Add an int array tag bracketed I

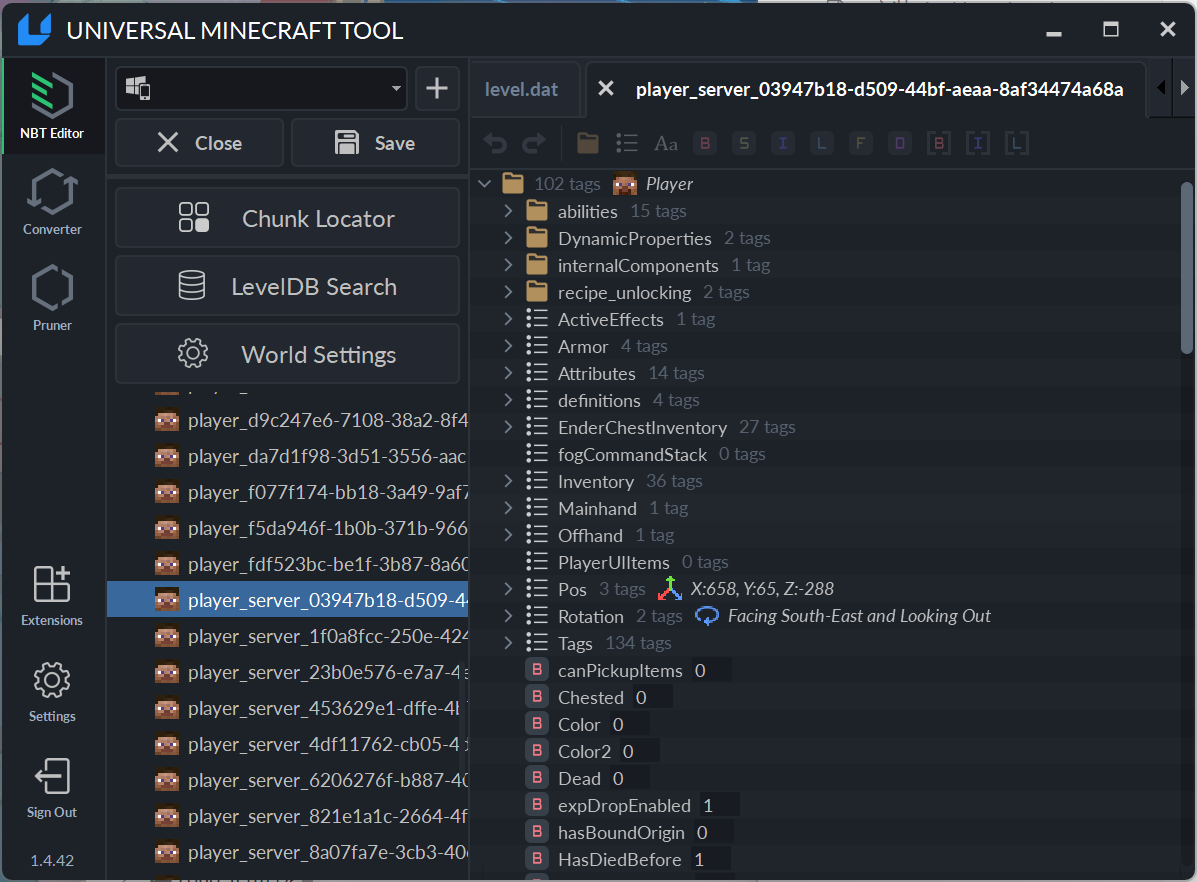click(x=977, y=143)
